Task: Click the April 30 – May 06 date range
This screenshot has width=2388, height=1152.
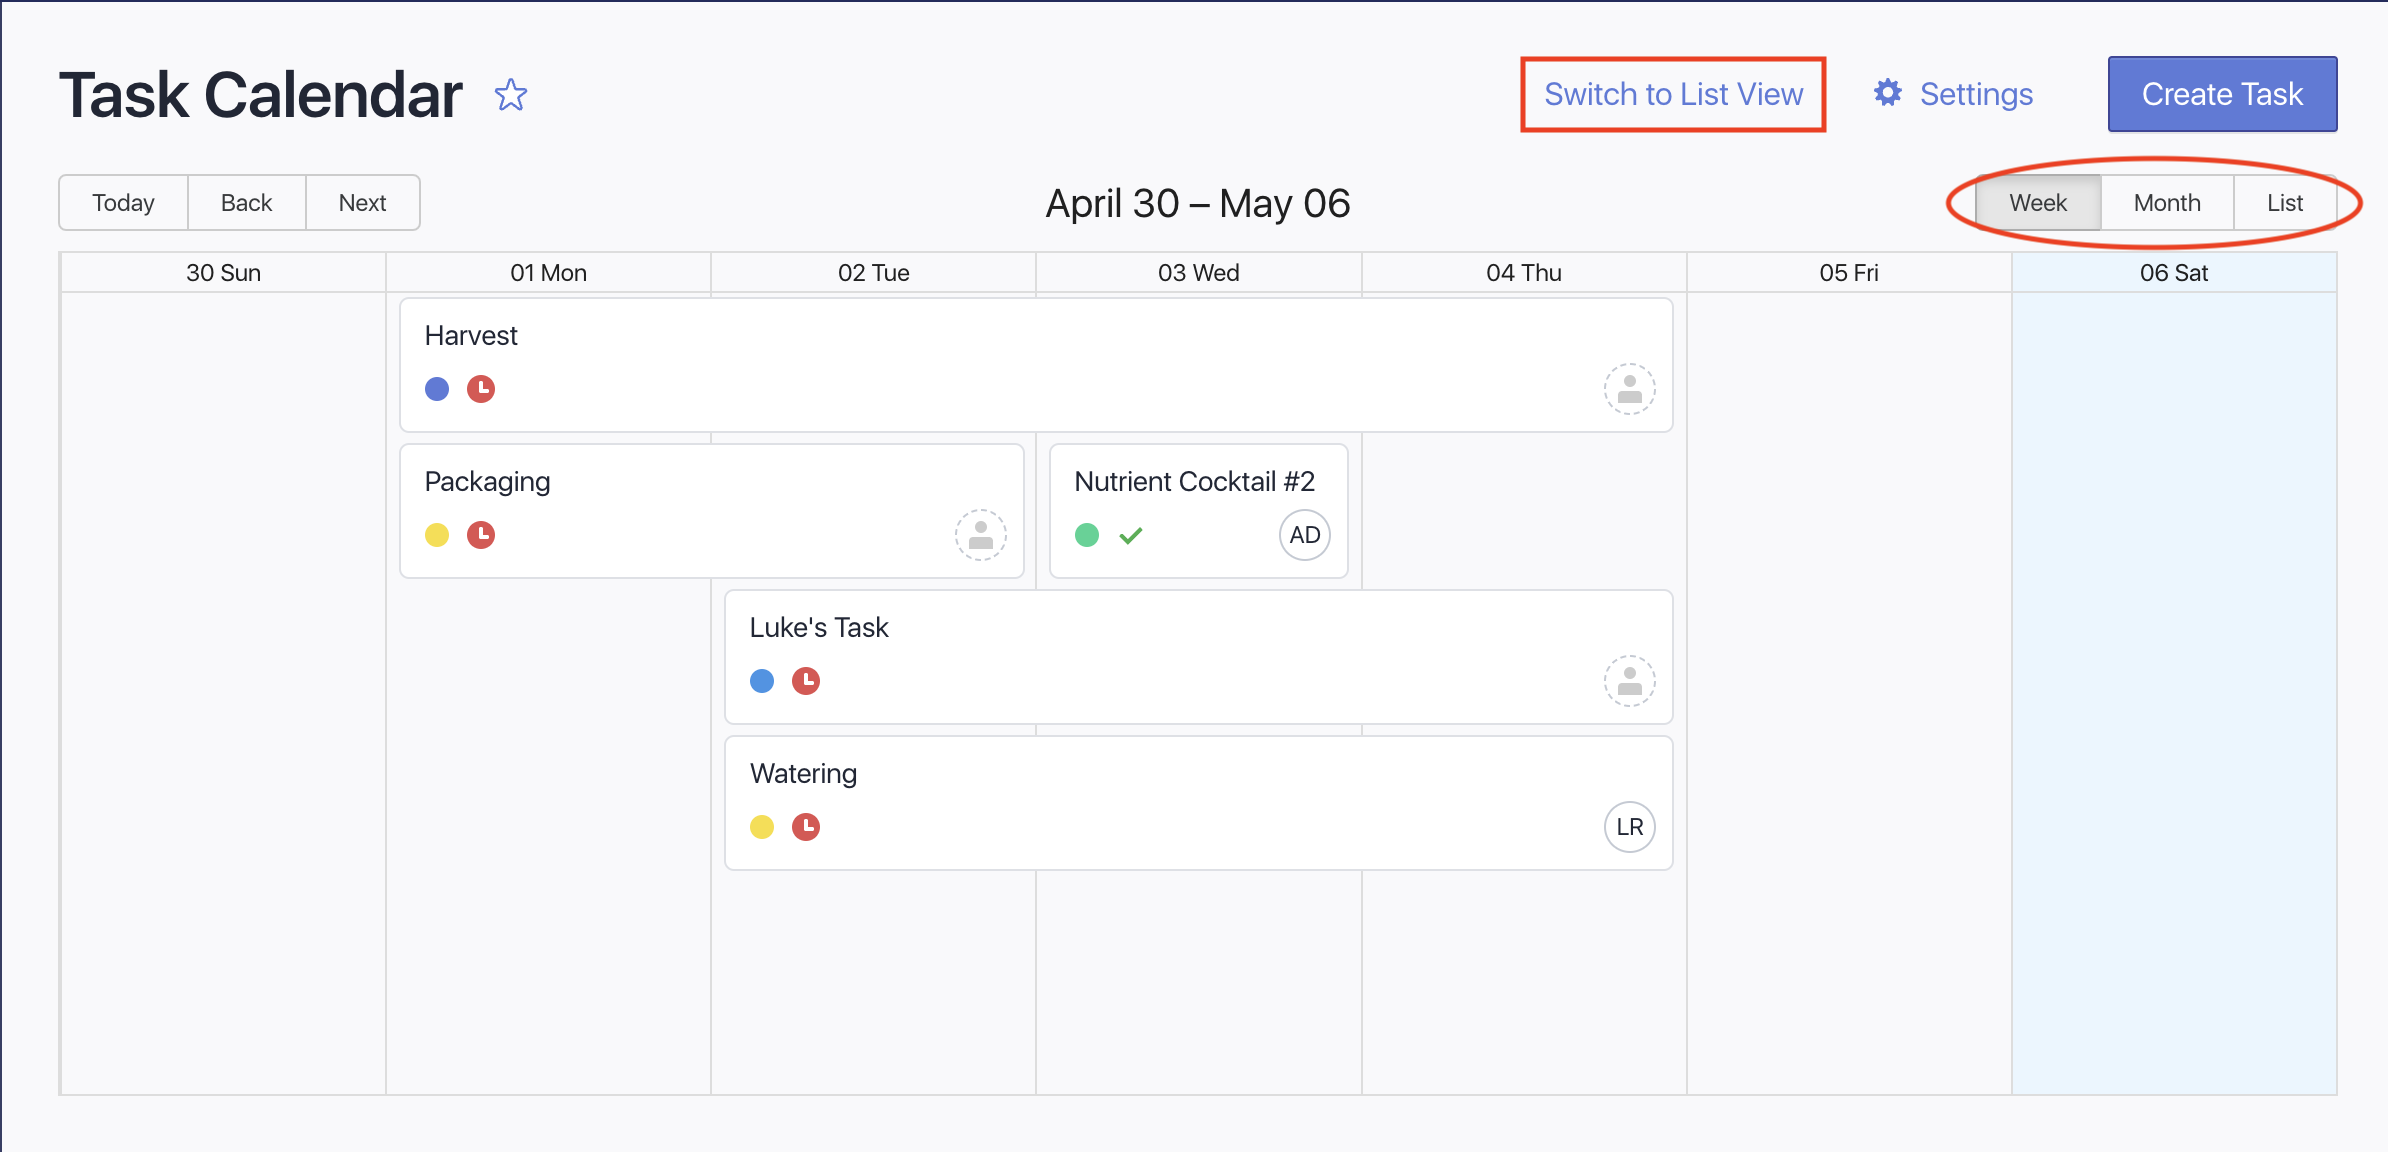Action: (x=1198, y=204)
